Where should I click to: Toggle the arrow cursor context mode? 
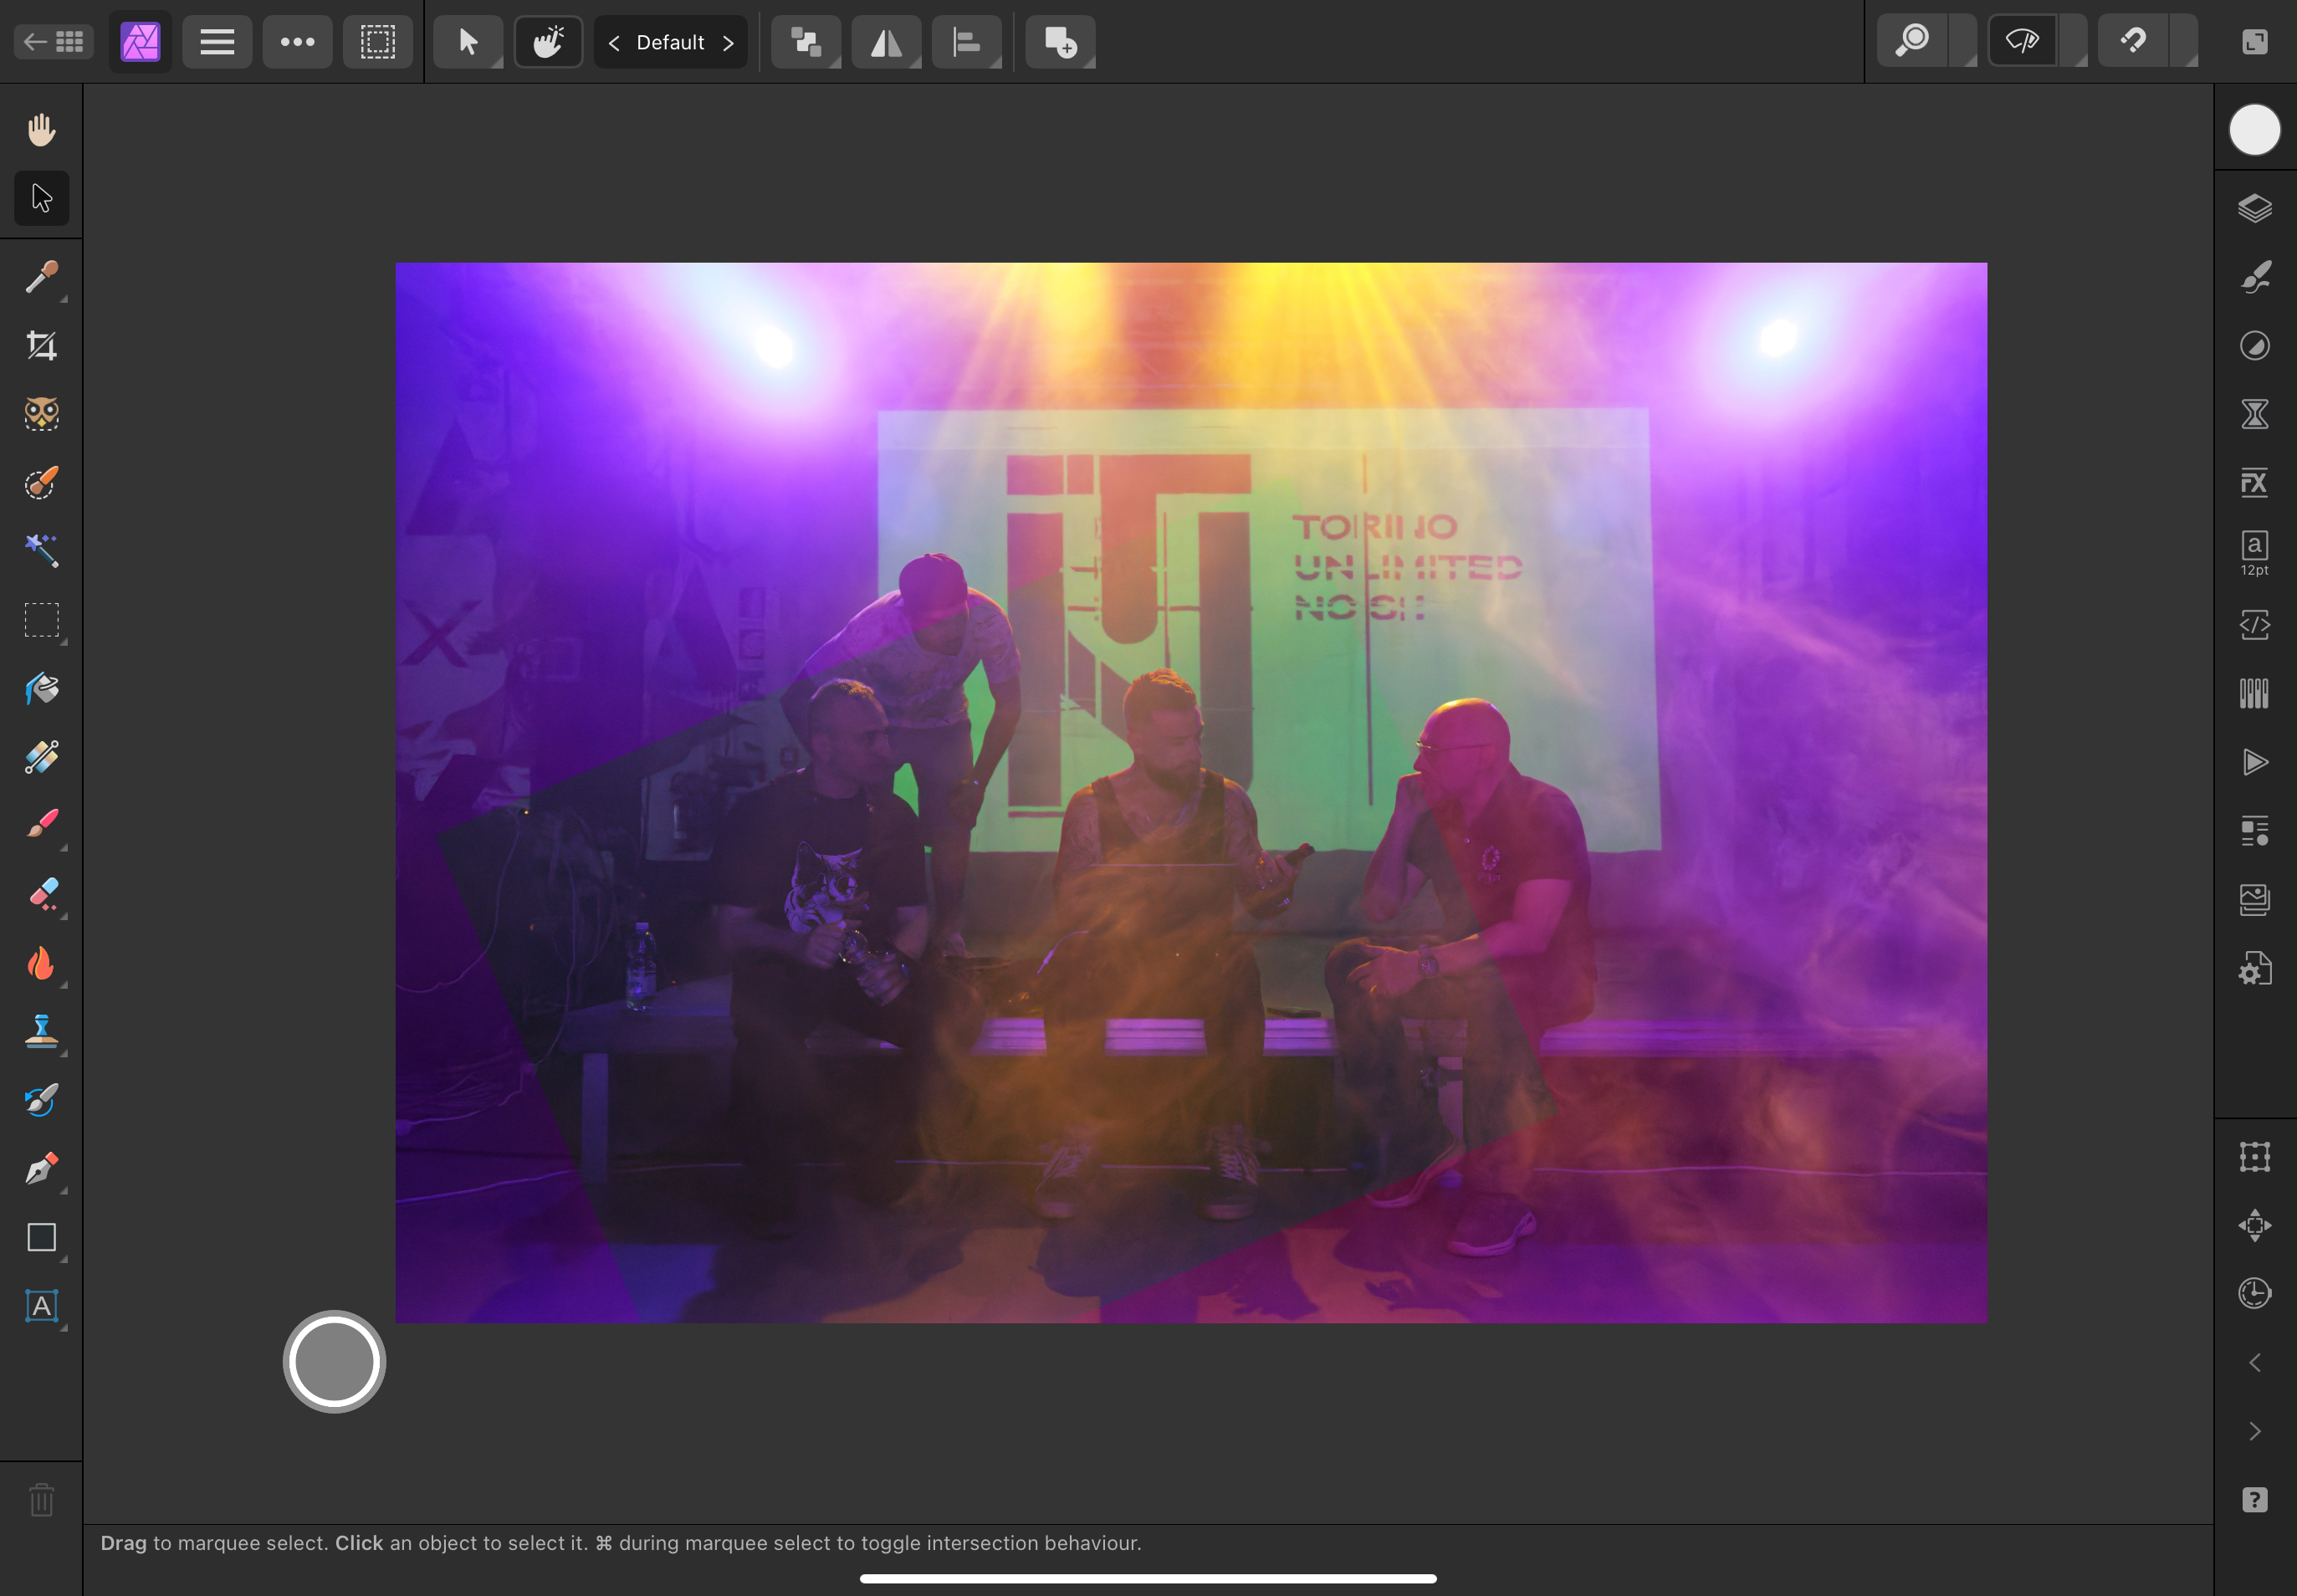pos(468,42)
